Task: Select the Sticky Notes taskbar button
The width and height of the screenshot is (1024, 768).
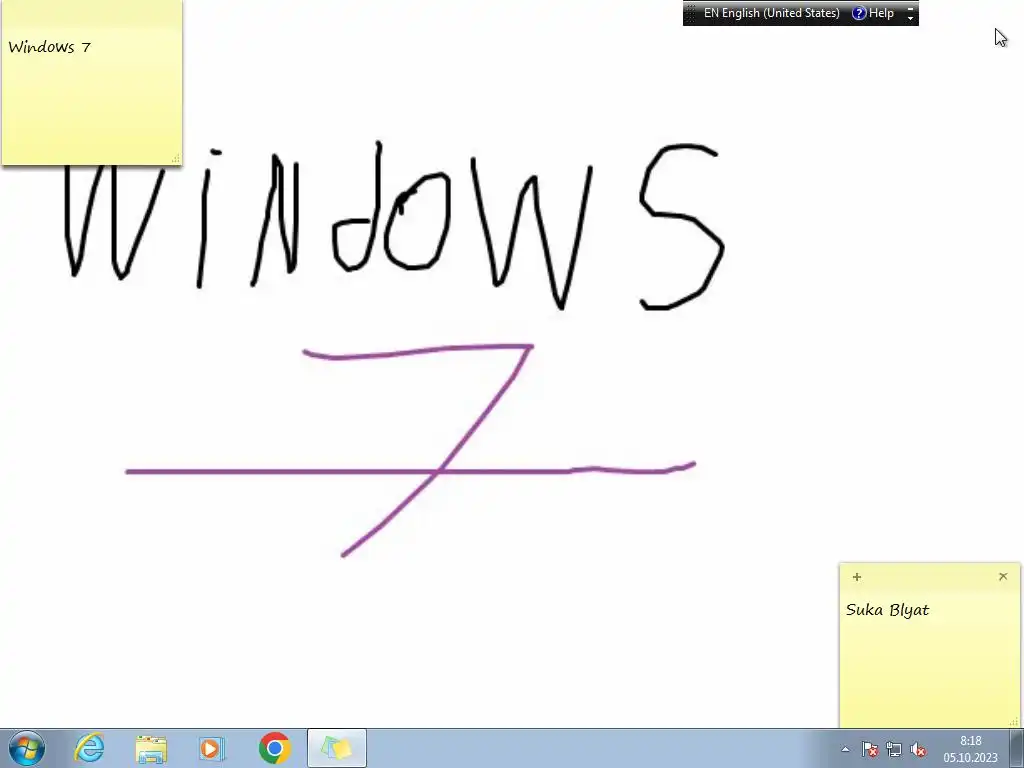Action: pos(337,748)
